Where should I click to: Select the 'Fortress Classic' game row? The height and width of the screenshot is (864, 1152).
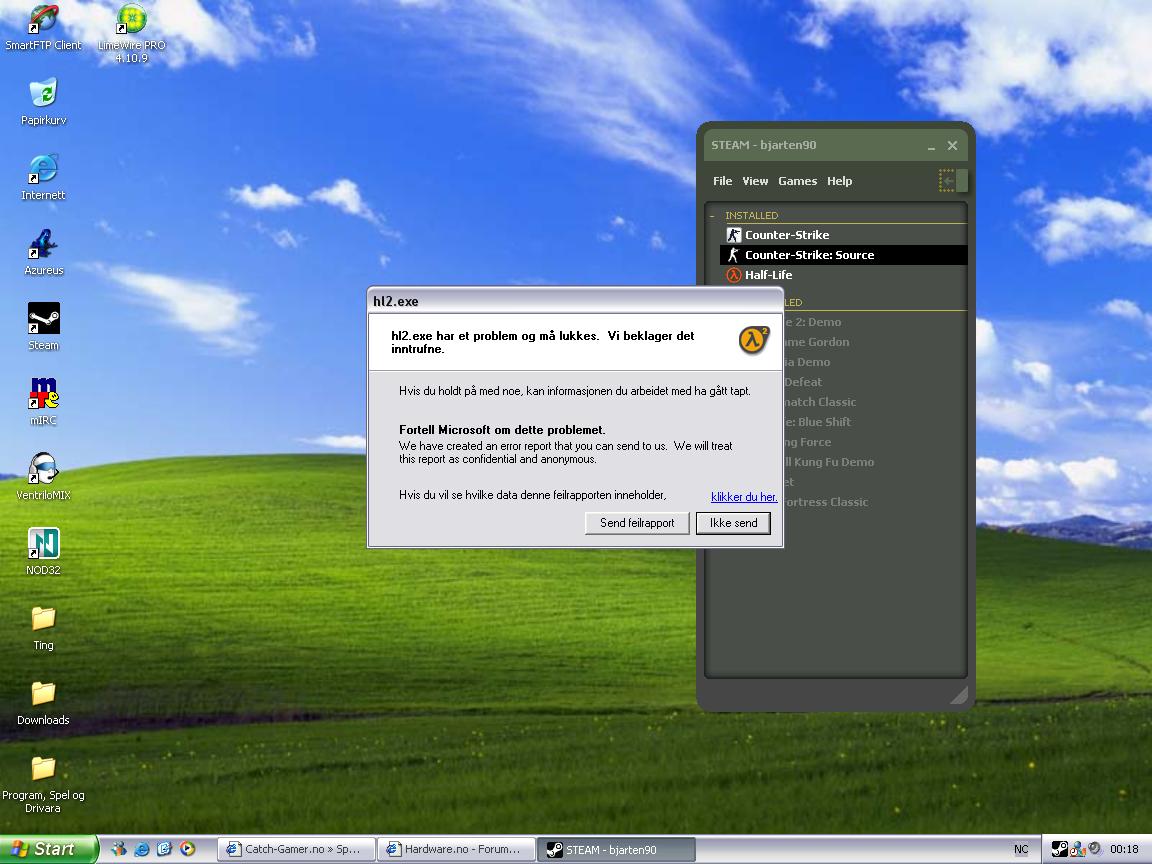[x=875, y=502]
